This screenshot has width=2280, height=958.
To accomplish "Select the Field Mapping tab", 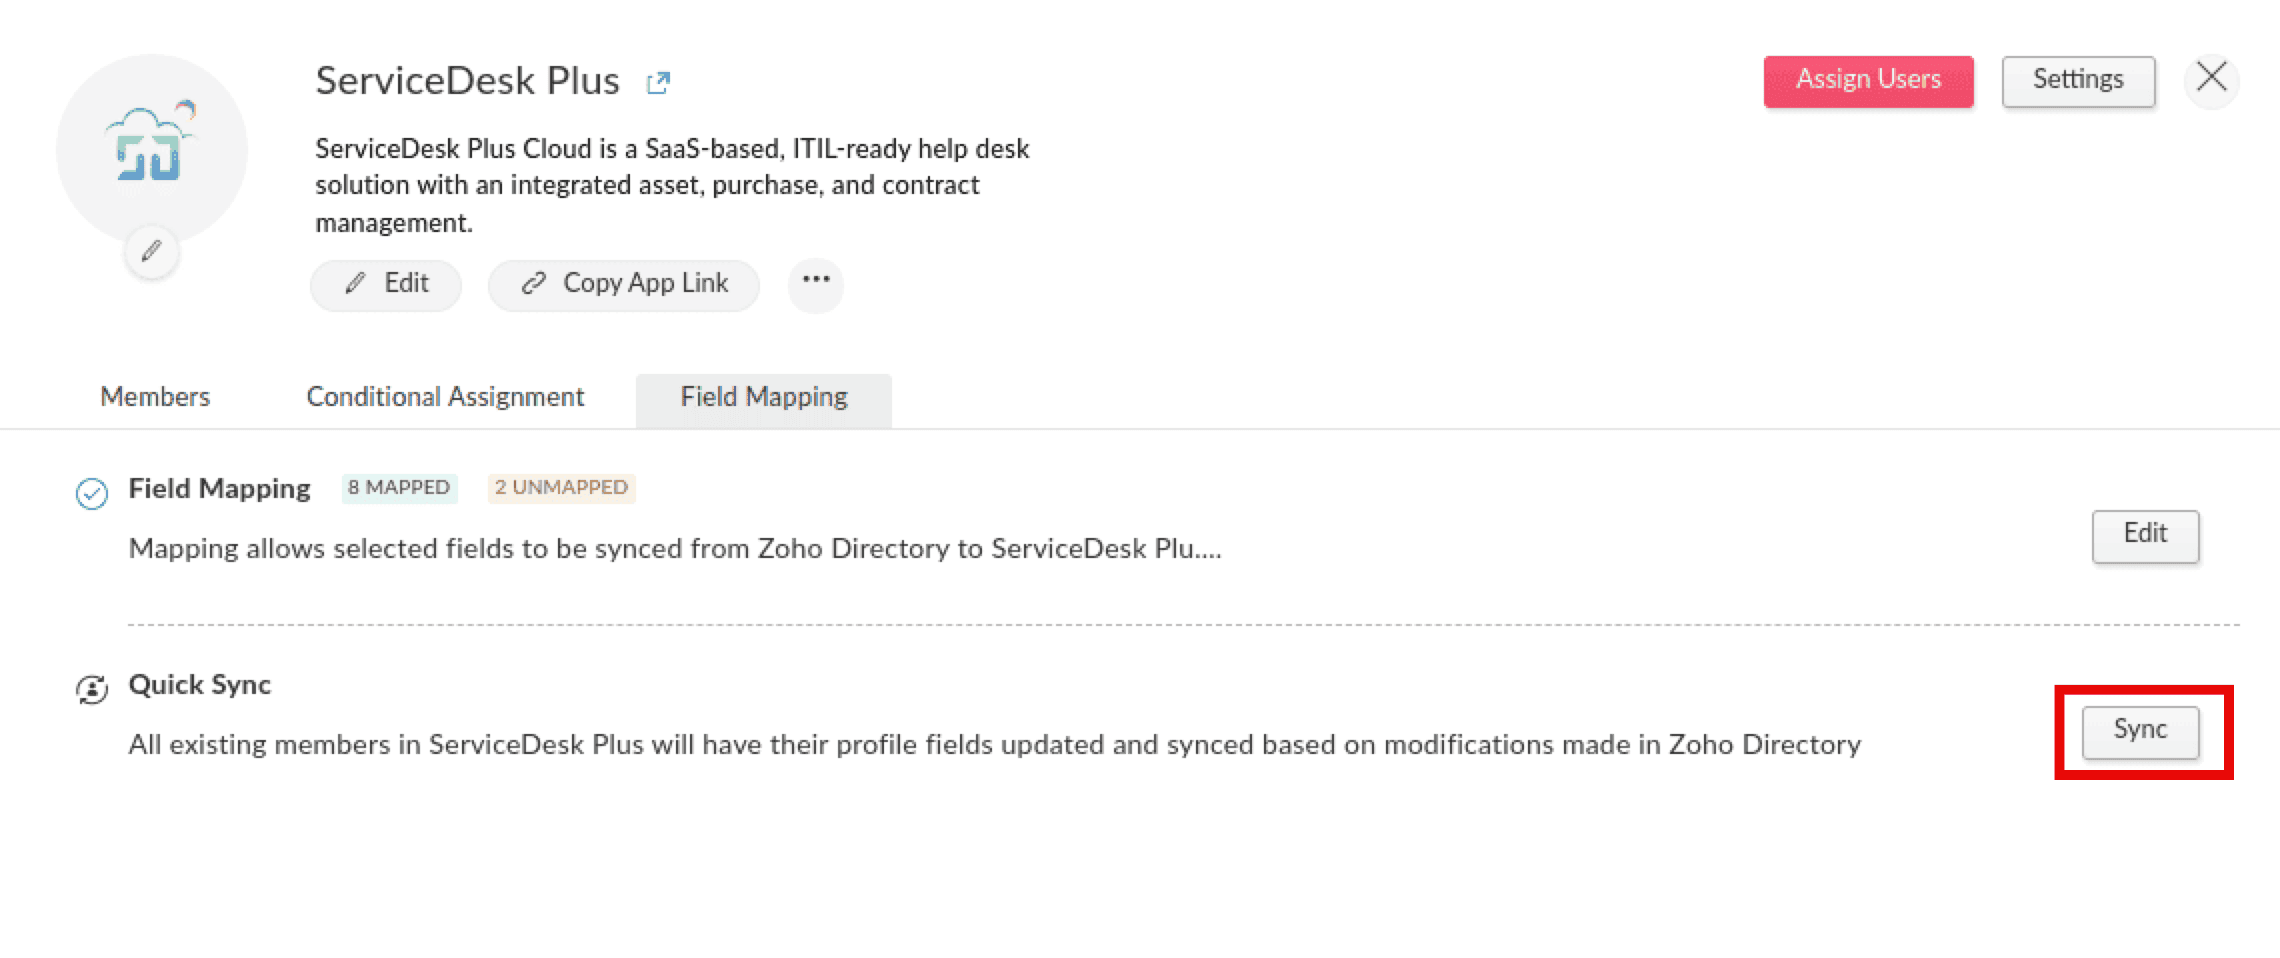I will tap(764, 397).
